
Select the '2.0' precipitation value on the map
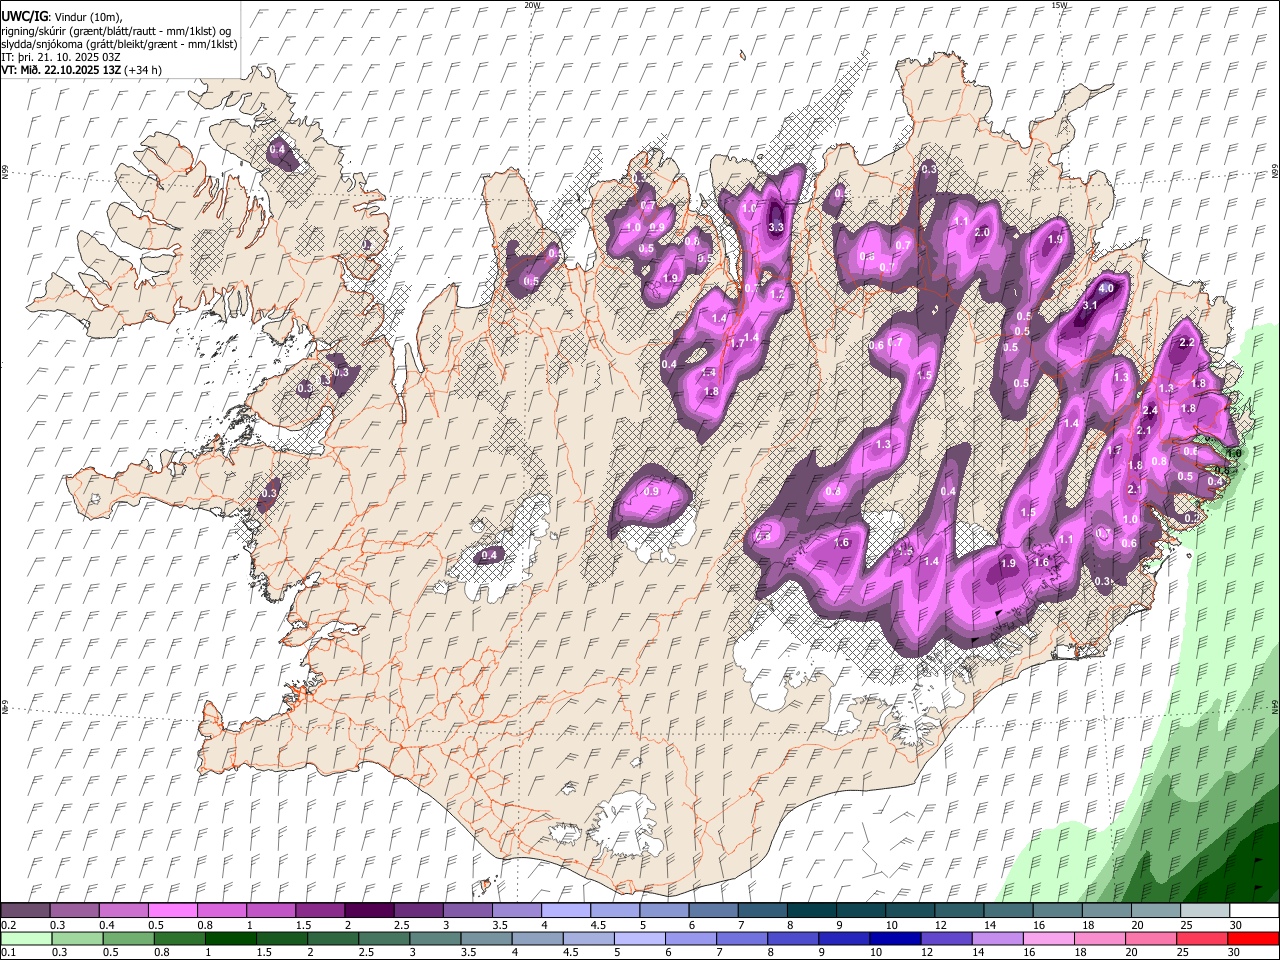tap(982, 232)
